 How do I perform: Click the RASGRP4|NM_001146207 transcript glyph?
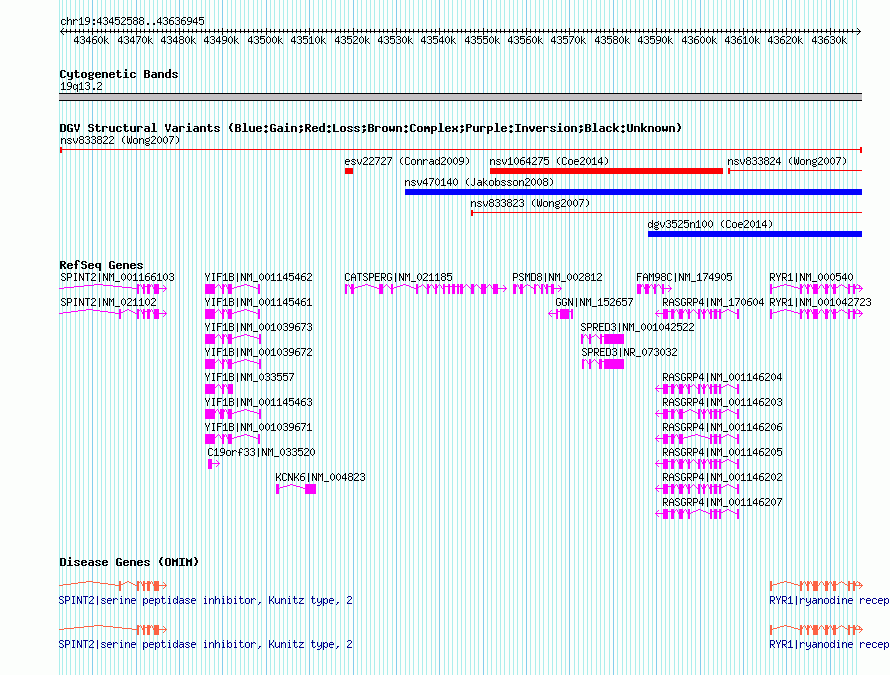(698, 514)
